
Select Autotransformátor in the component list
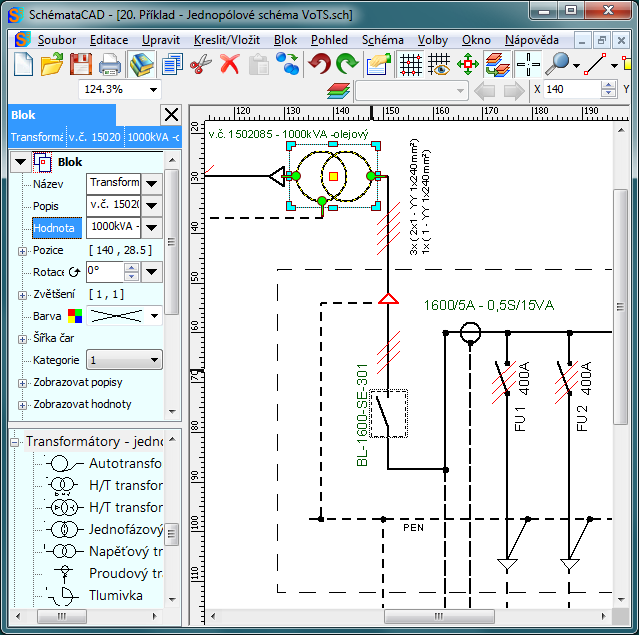125,464
